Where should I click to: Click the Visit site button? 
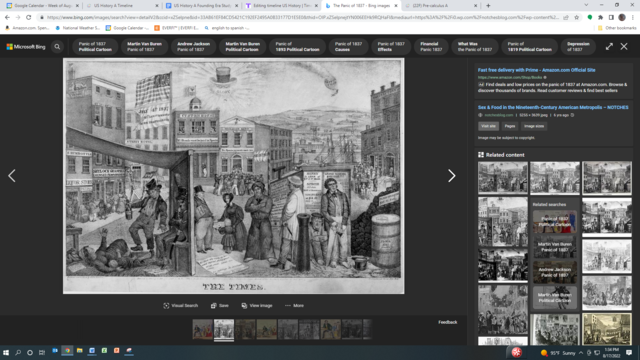[488, 126]
